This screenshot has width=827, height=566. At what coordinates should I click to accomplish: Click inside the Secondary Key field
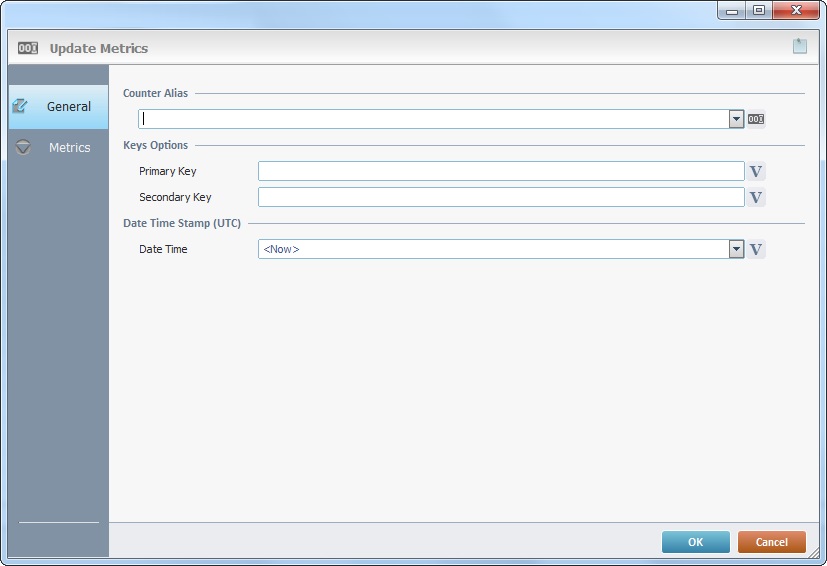500,197
